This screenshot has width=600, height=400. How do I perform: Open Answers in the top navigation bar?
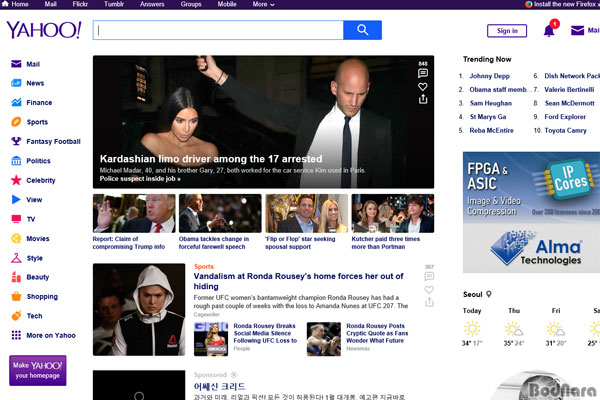coord(152,4)
